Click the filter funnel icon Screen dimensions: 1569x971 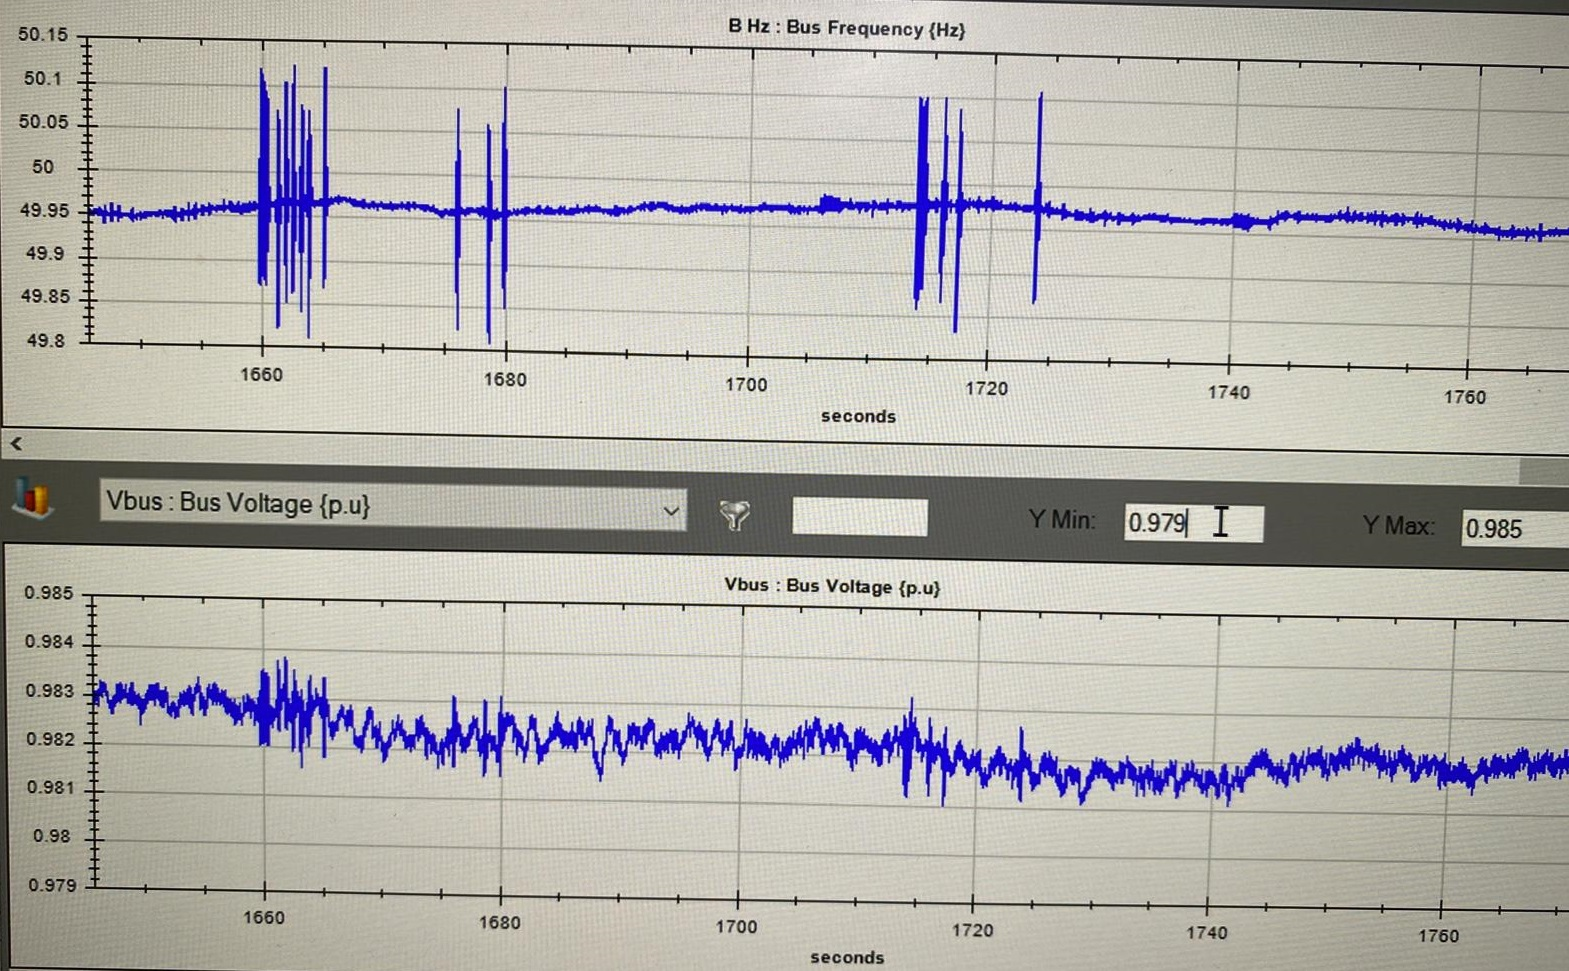(735, 515)
